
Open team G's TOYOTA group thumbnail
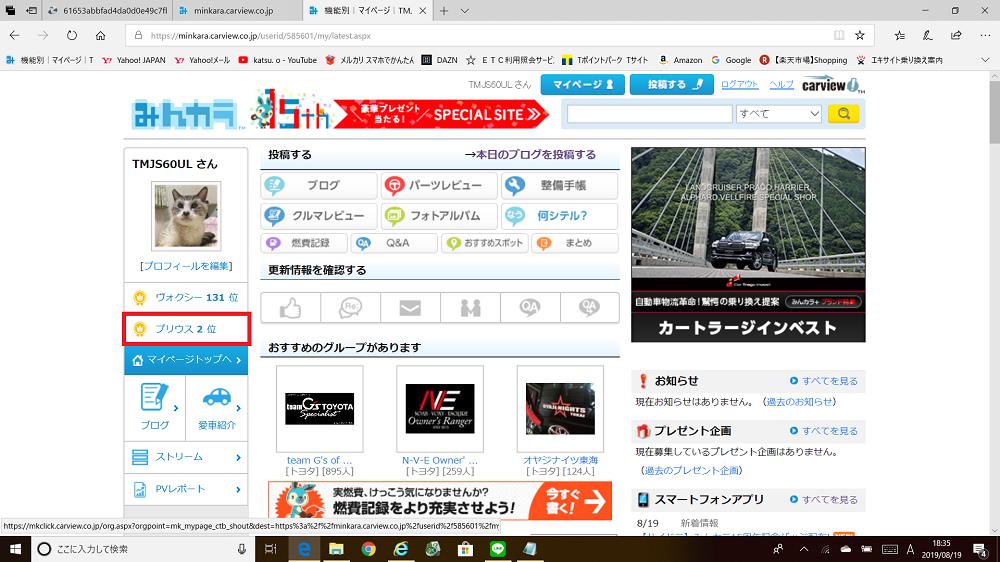click(x=320, y=409)
